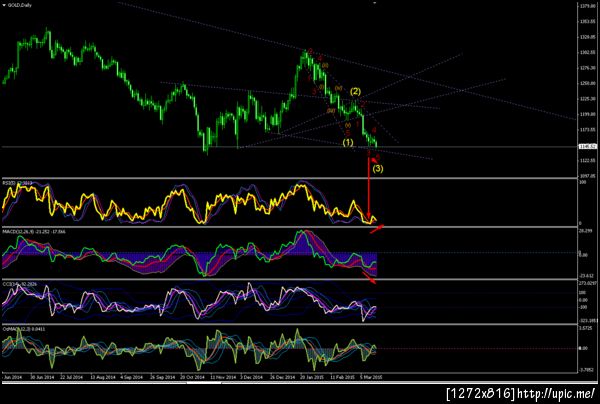Select the yellow (1) wave label
600x404 pixels.
[x=348, y=143]
